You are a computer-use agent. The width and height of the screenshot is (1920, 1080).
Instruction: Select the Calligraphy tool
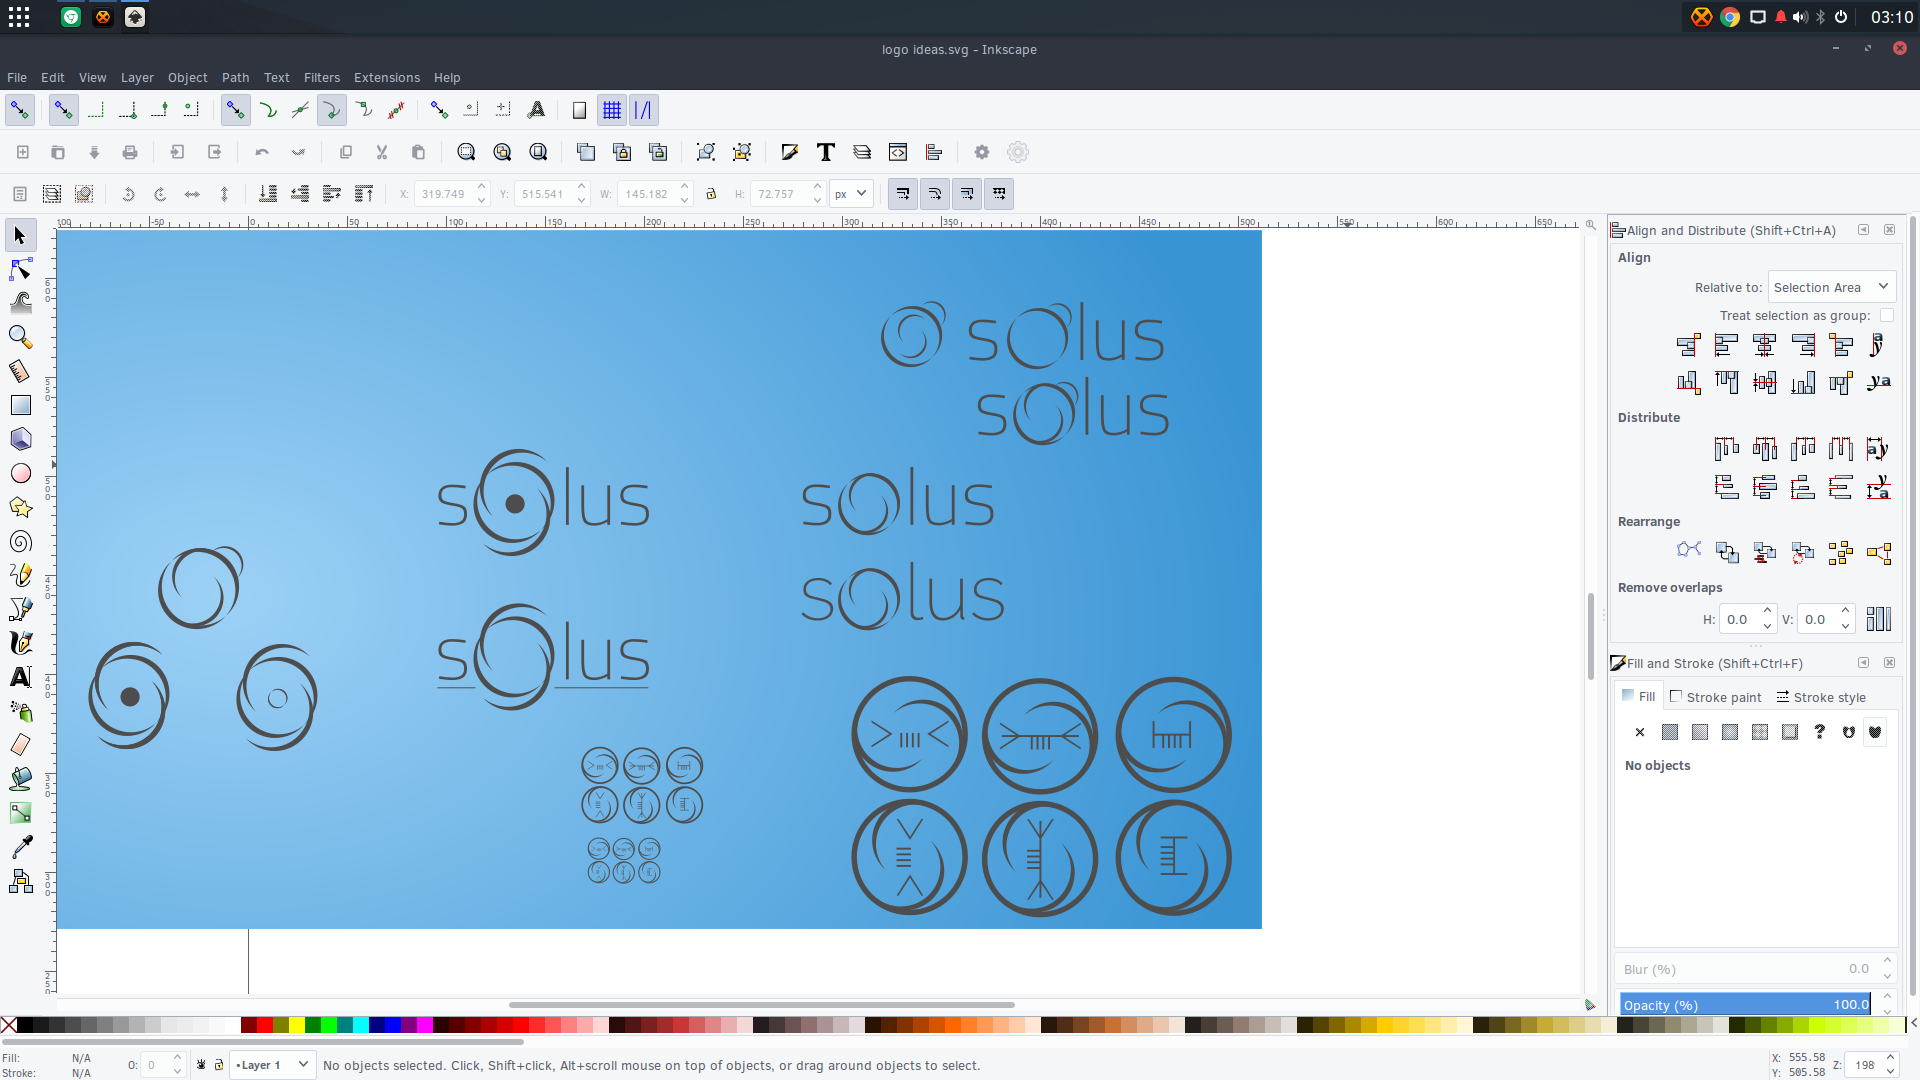(x=20, y=643)
